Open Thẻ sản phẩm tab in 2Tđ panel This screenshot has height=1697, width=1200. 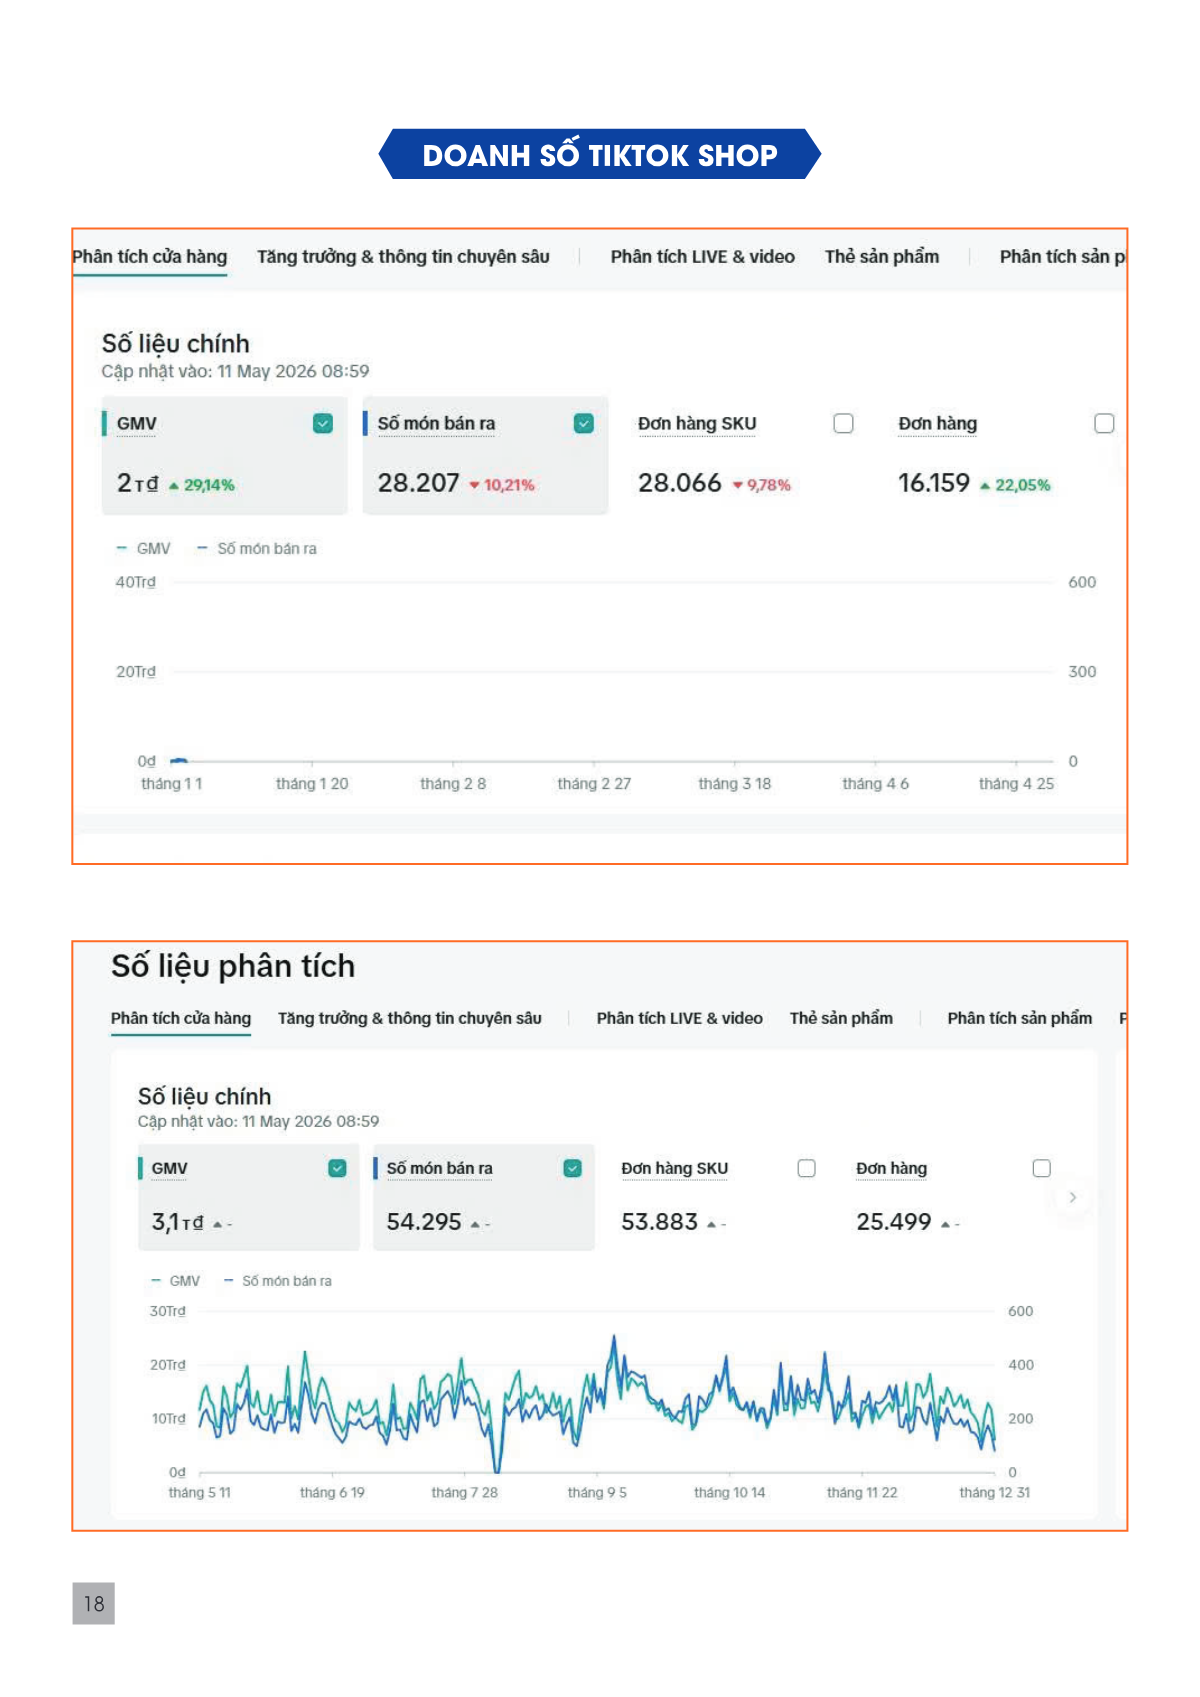pos(882,257)
